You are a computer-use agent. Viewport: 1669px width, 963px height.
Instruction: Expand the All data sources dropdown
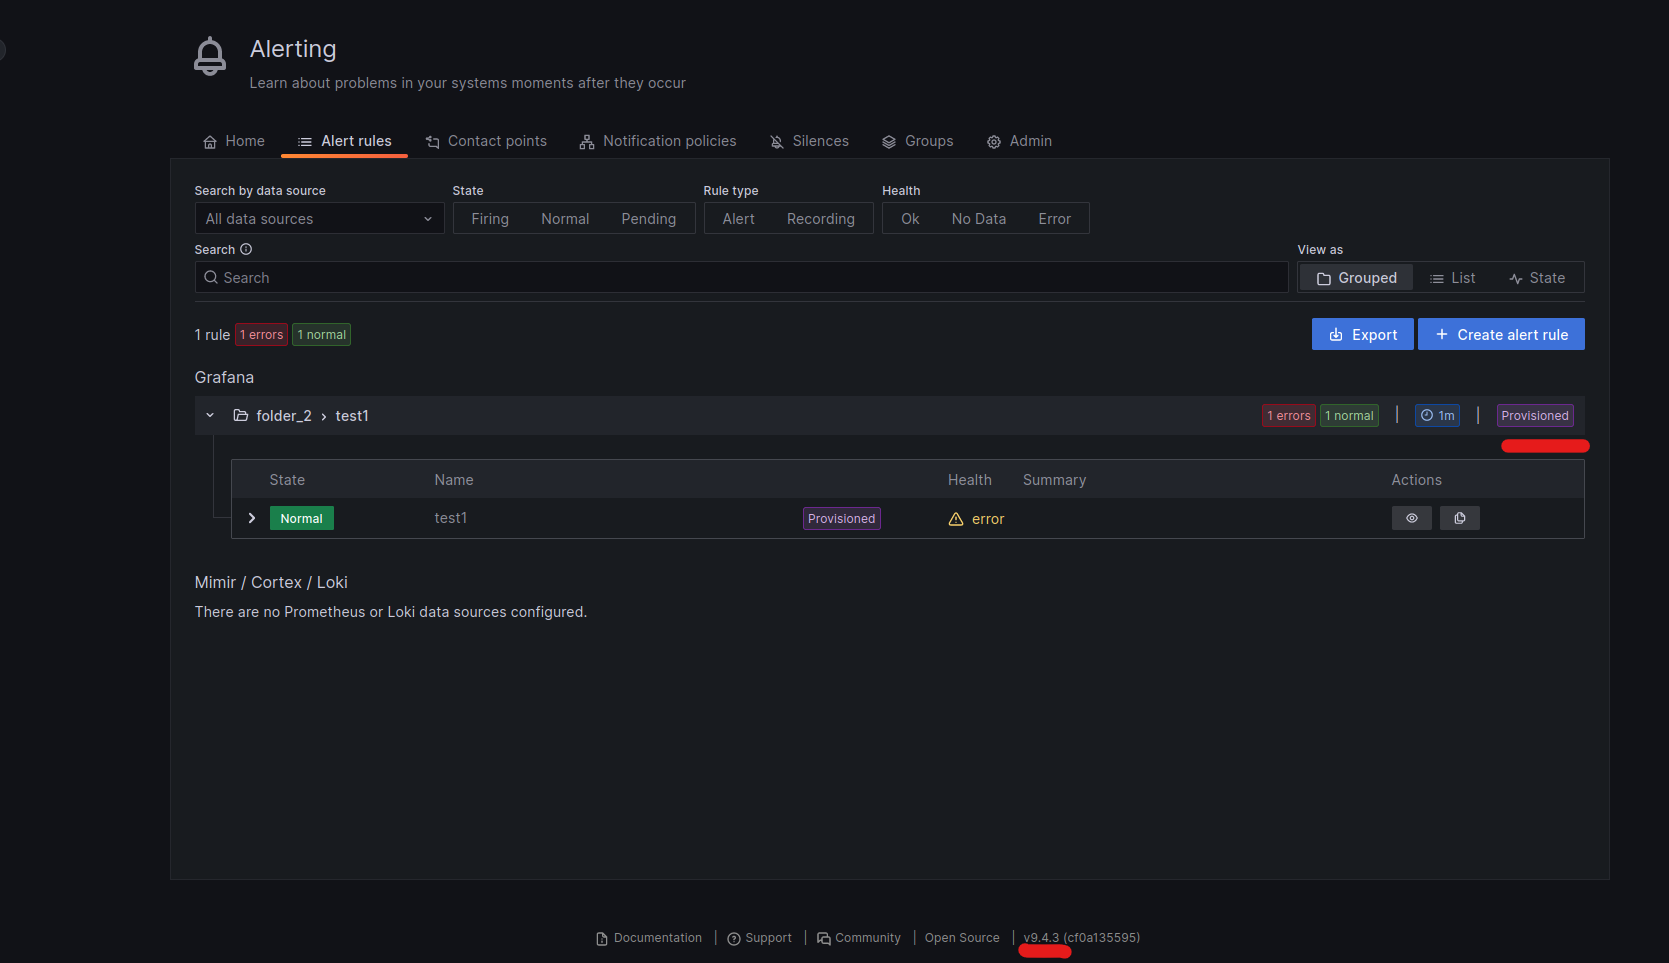(318, 218)
